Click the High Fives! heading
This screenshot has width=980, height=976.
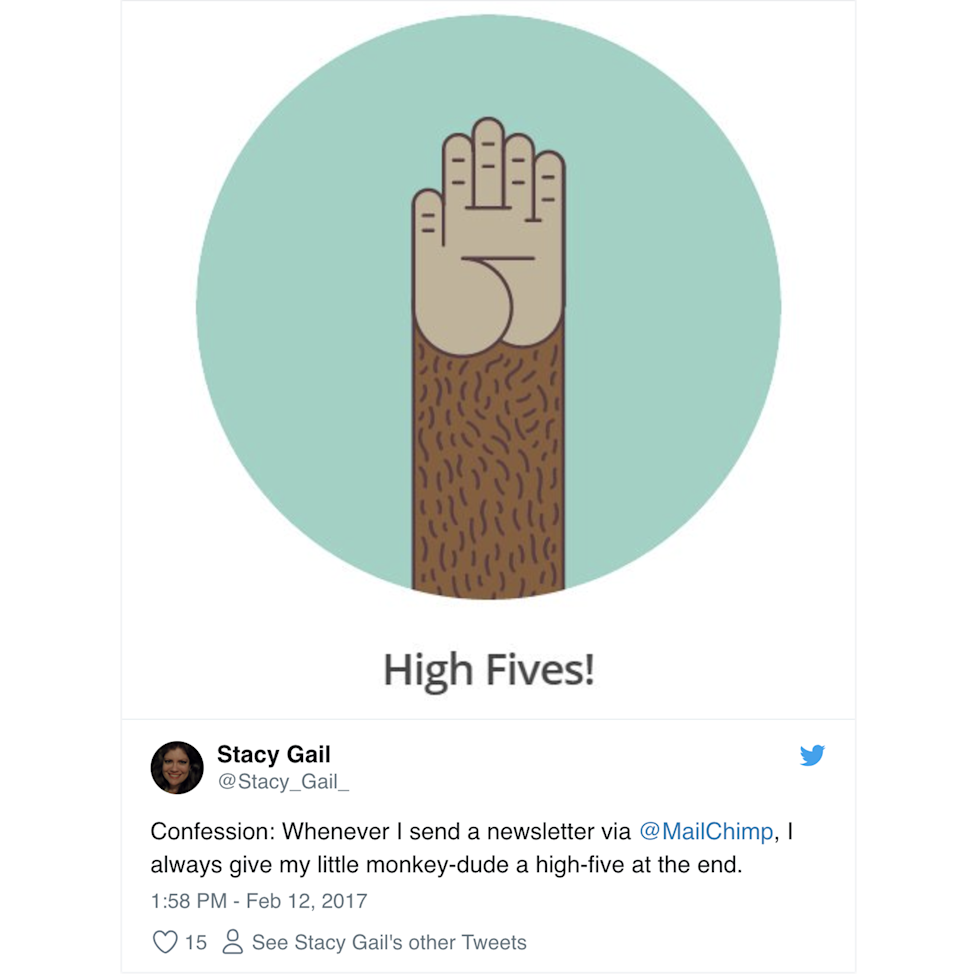489,670
